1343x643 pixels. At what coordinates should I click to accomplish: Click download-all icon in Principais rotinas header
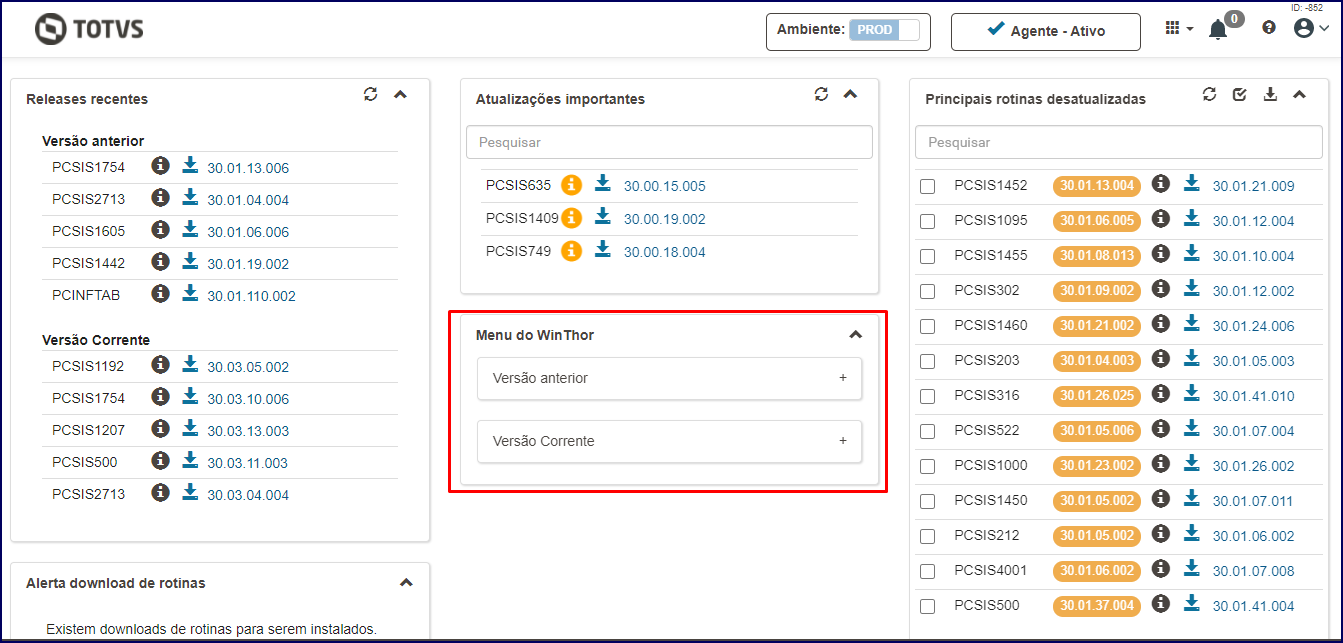(x=1270, y=94)
